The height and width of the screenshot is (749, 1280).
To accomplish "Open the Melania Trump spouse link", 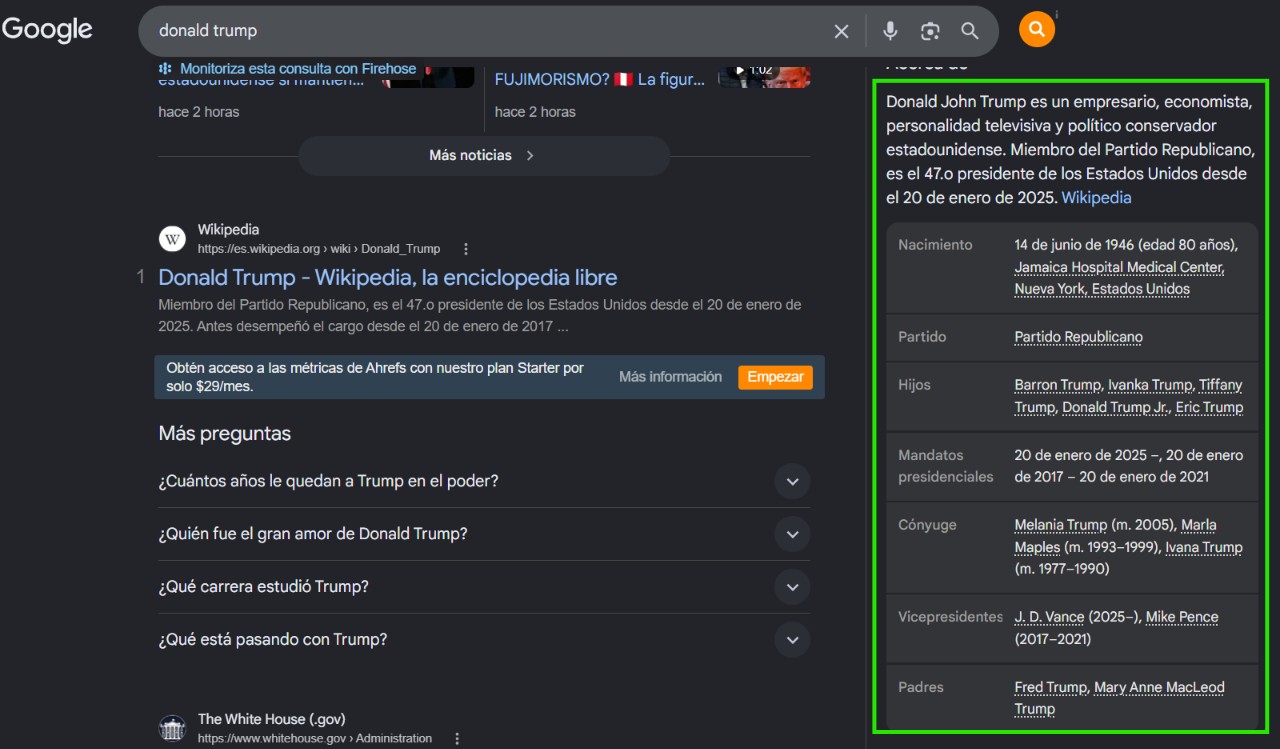I will [x=1061, y=525].
